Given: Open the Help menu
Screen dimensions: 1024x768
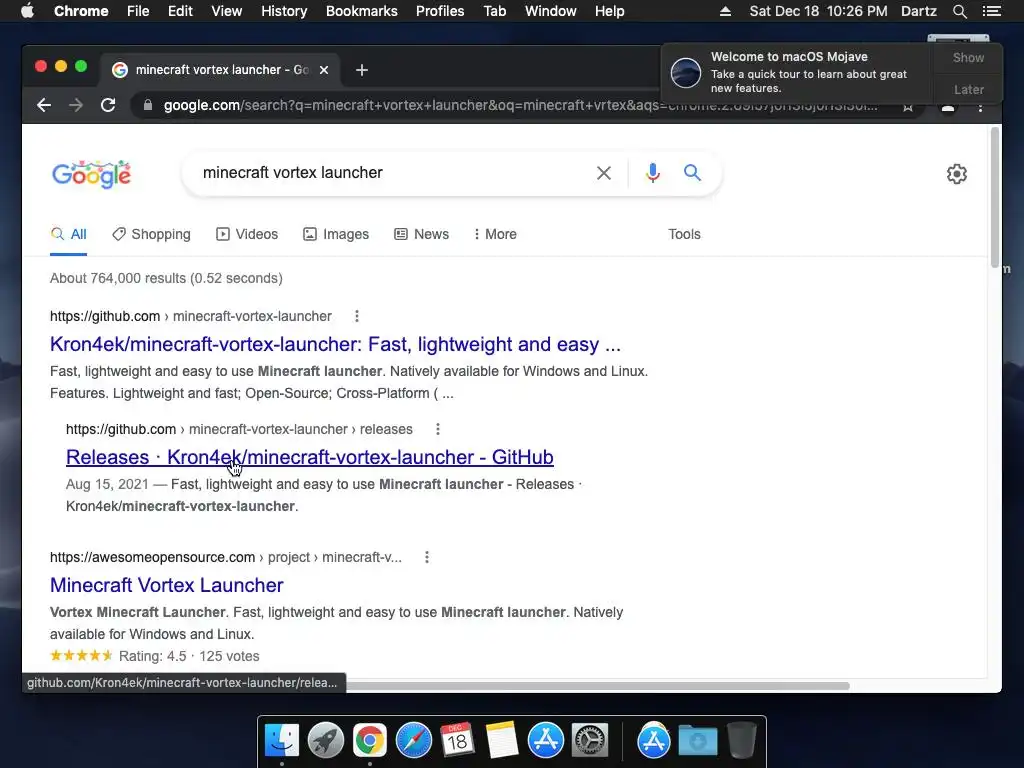Looking at the screenshot, I should click(609, 11).
